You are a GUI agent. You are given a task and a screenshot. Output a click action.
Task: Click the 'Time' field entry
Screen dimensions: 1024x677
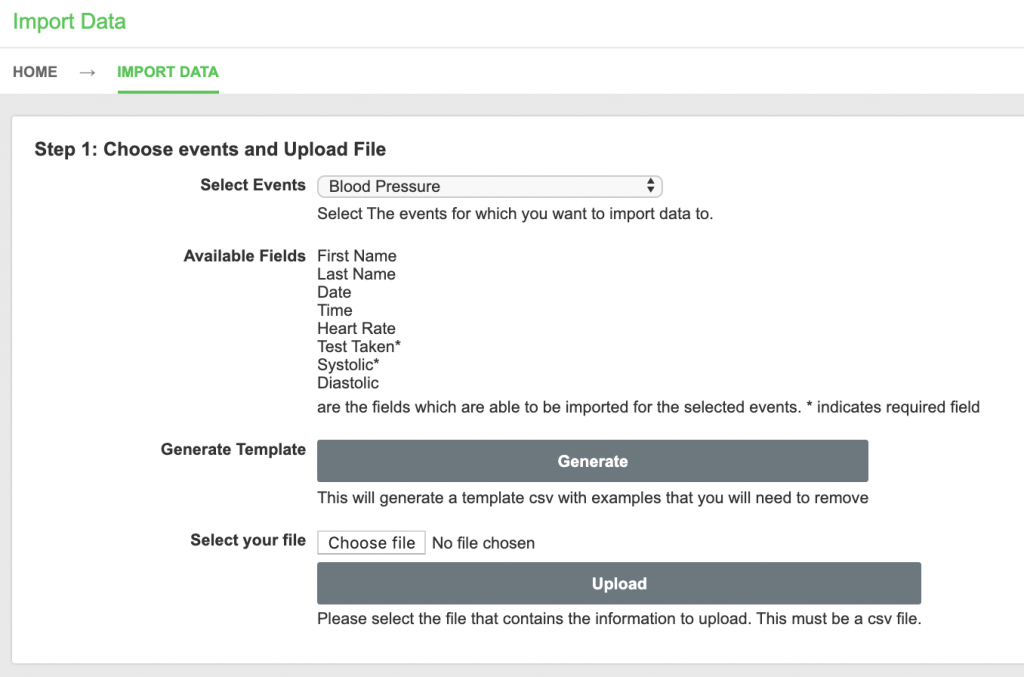pyautogui.click(x=335, y=311)
